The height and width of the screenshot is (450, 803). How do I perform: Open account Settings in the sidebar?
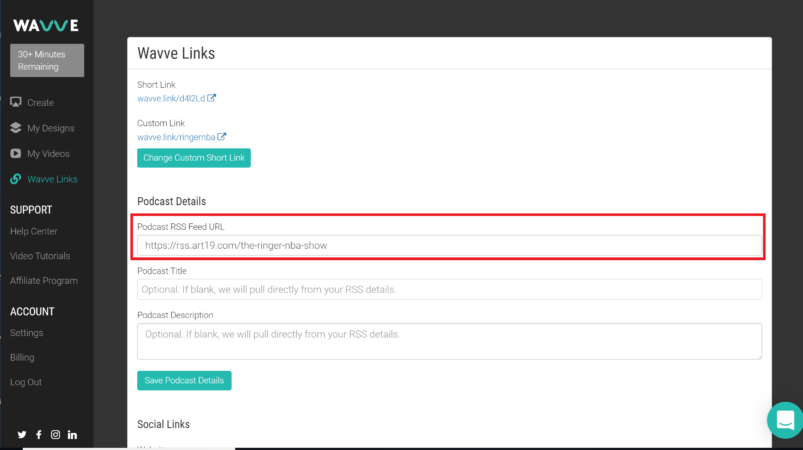(x=26, y=333)
